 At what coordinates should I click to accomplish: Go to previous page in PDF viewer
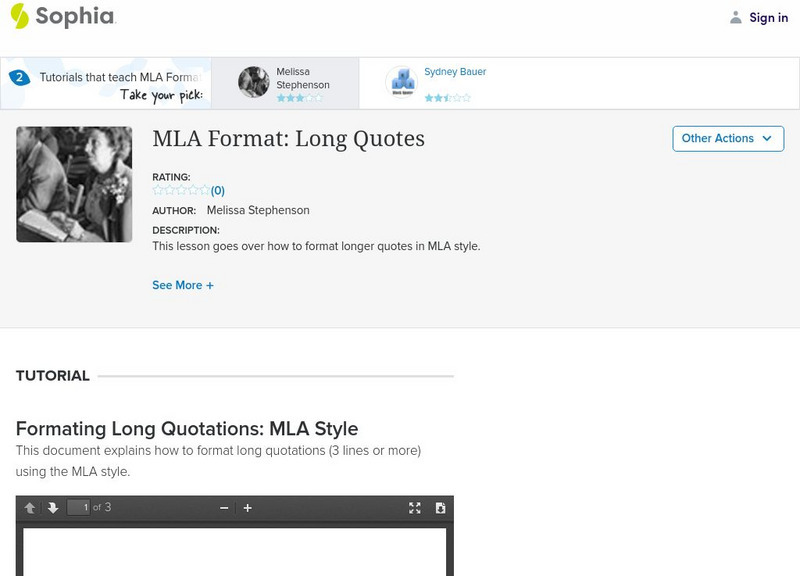coord(30,508)
